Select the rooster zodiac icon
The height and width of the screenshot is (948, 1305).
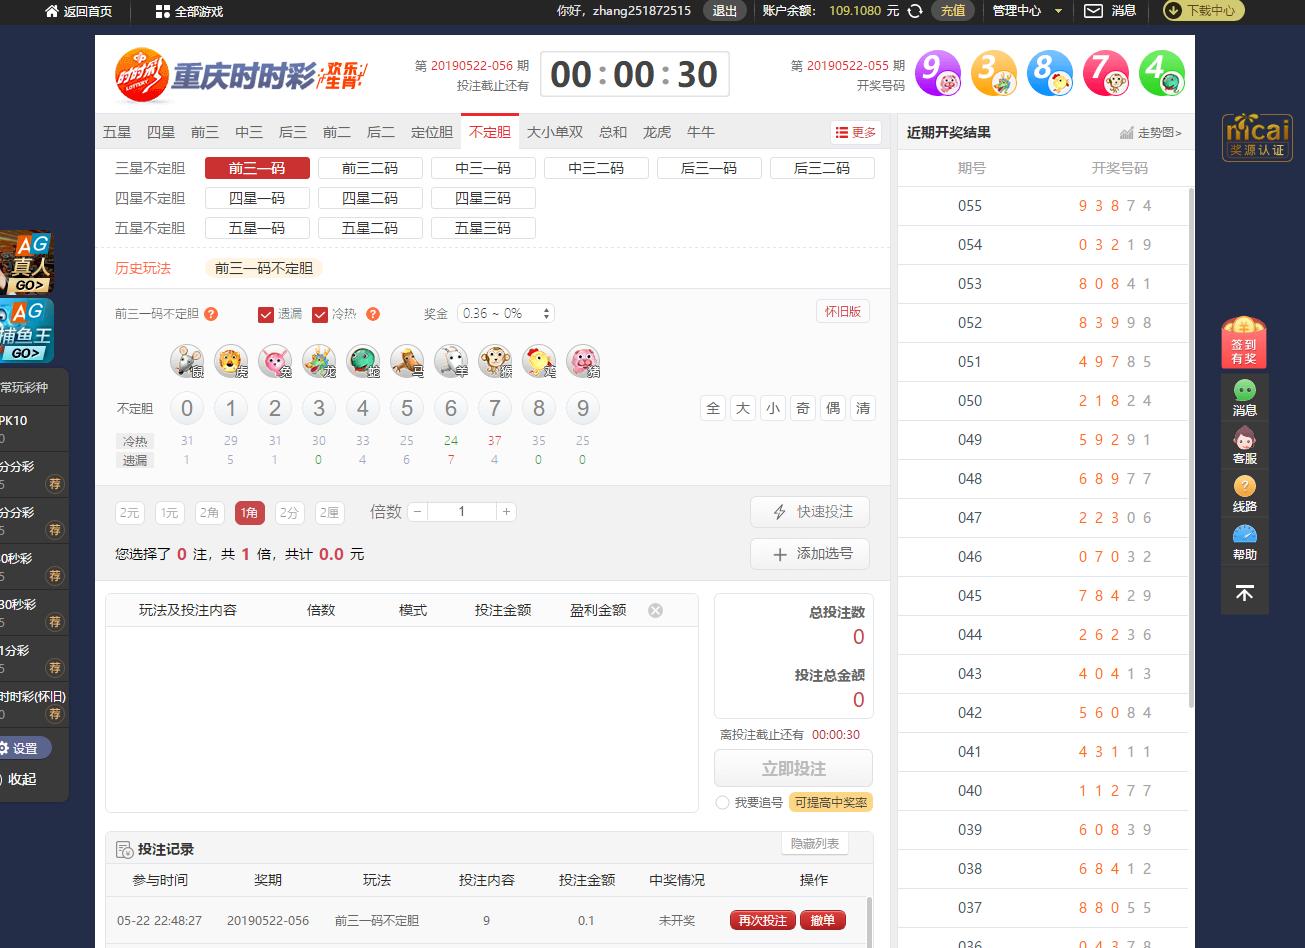pyautogui.click(x=539, y=360)
